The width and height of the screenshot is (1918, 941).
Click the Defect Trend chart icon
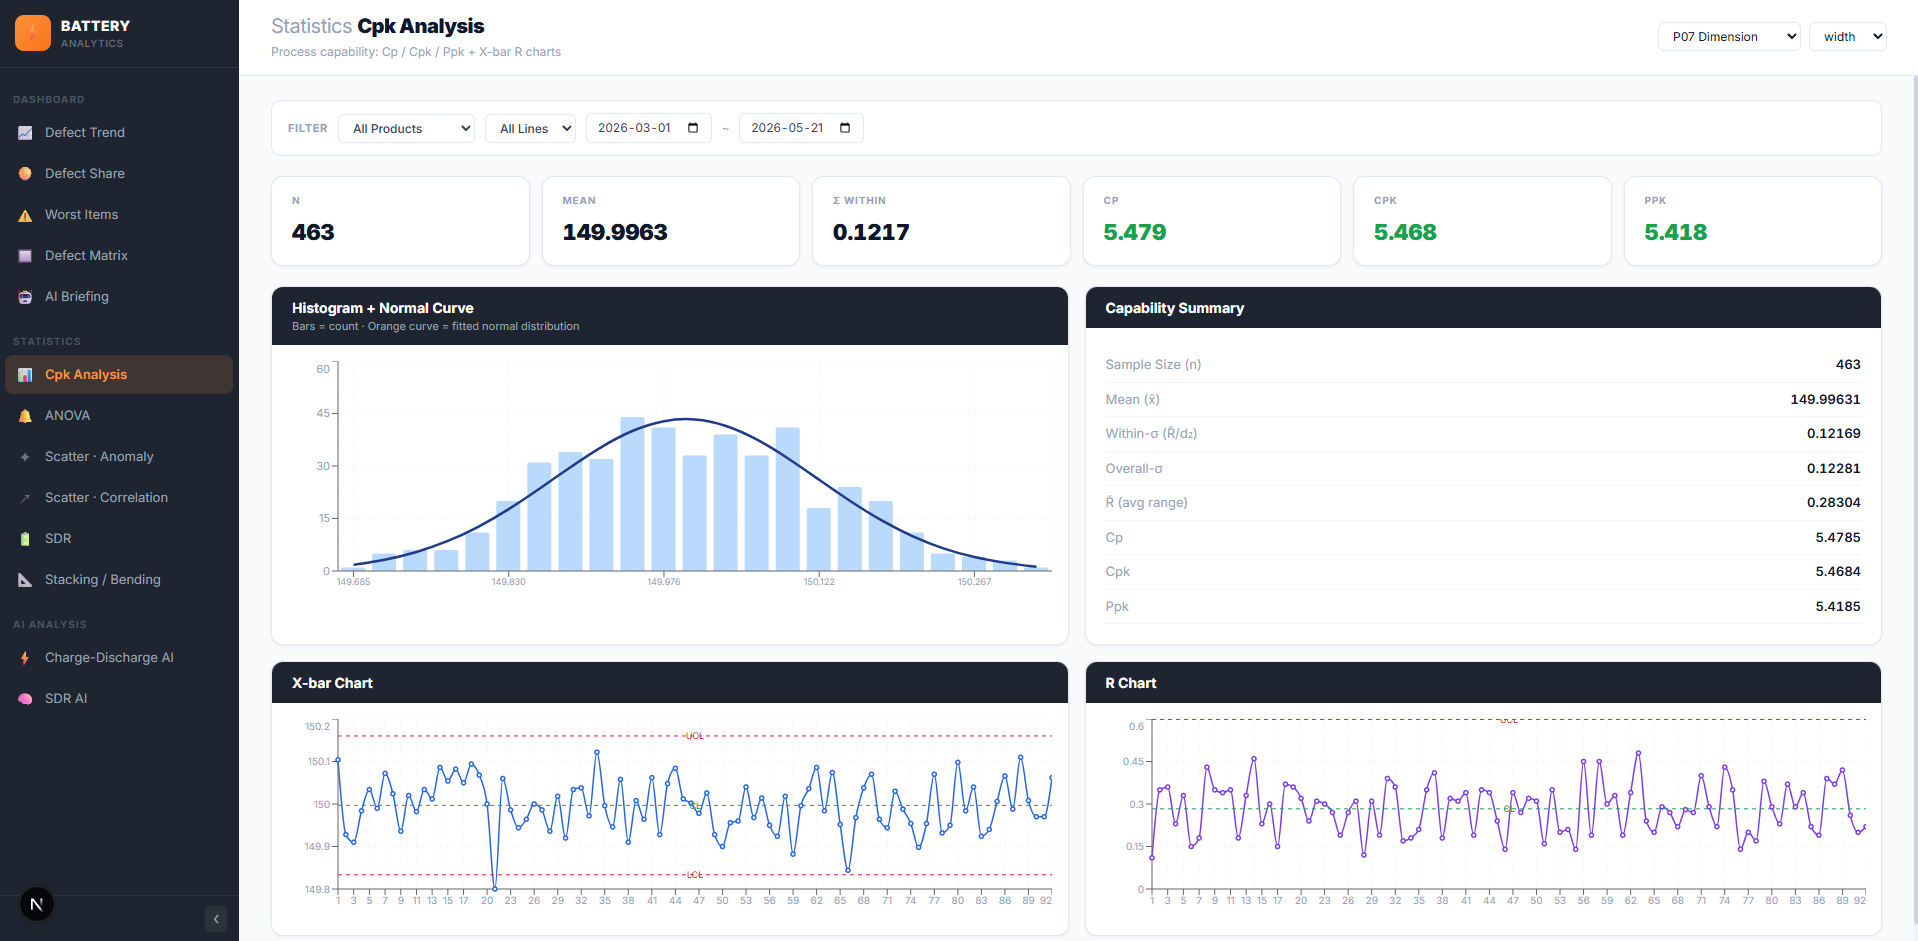[25, 133]
